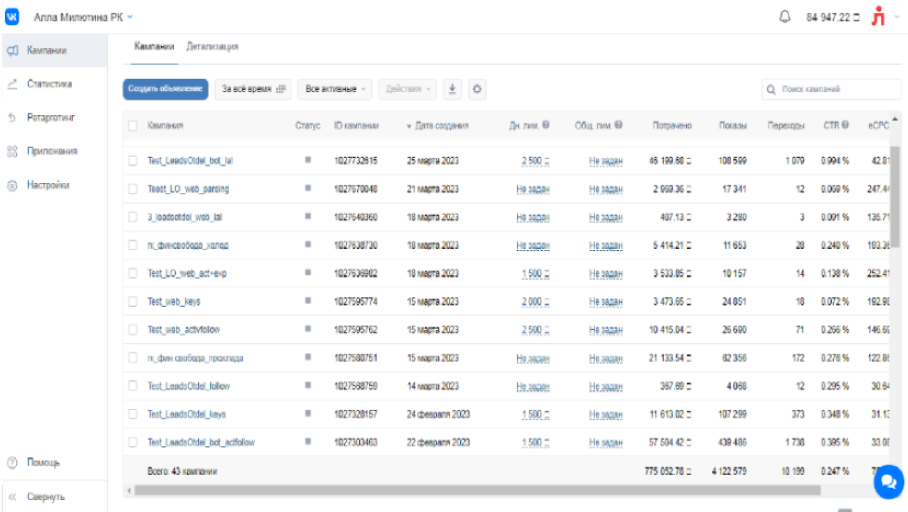
Task: Click Создать объявление button
Action: (165, 89)
